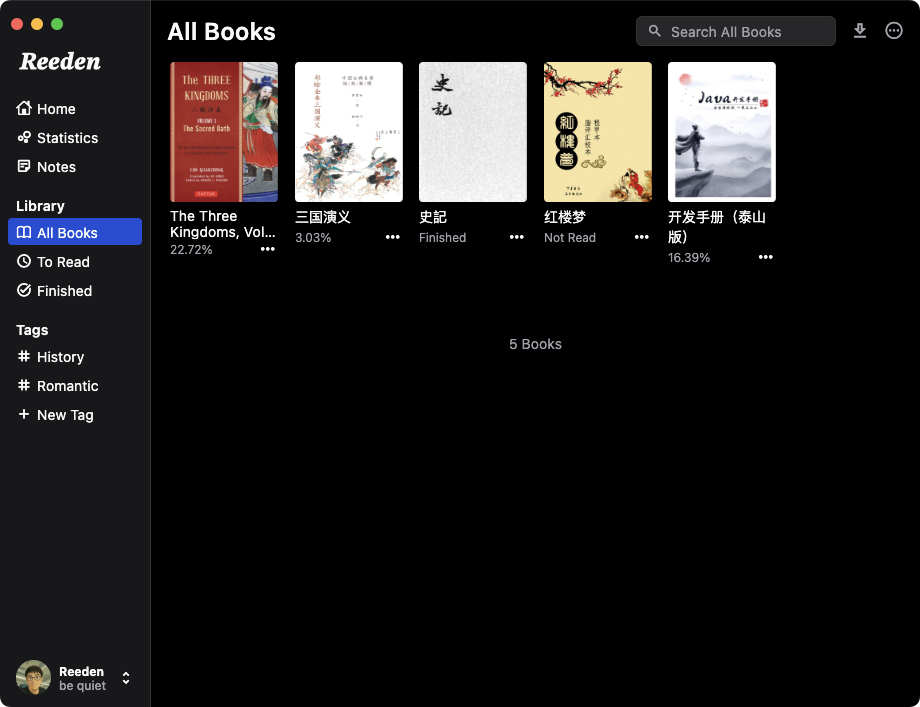Open the To Read list

point(63,261)
